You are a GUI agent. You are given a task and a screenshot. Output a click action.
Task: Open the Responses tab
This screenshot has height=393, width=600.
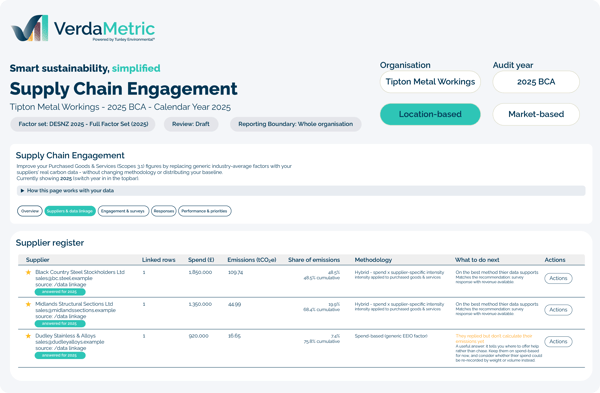point(164,211)
